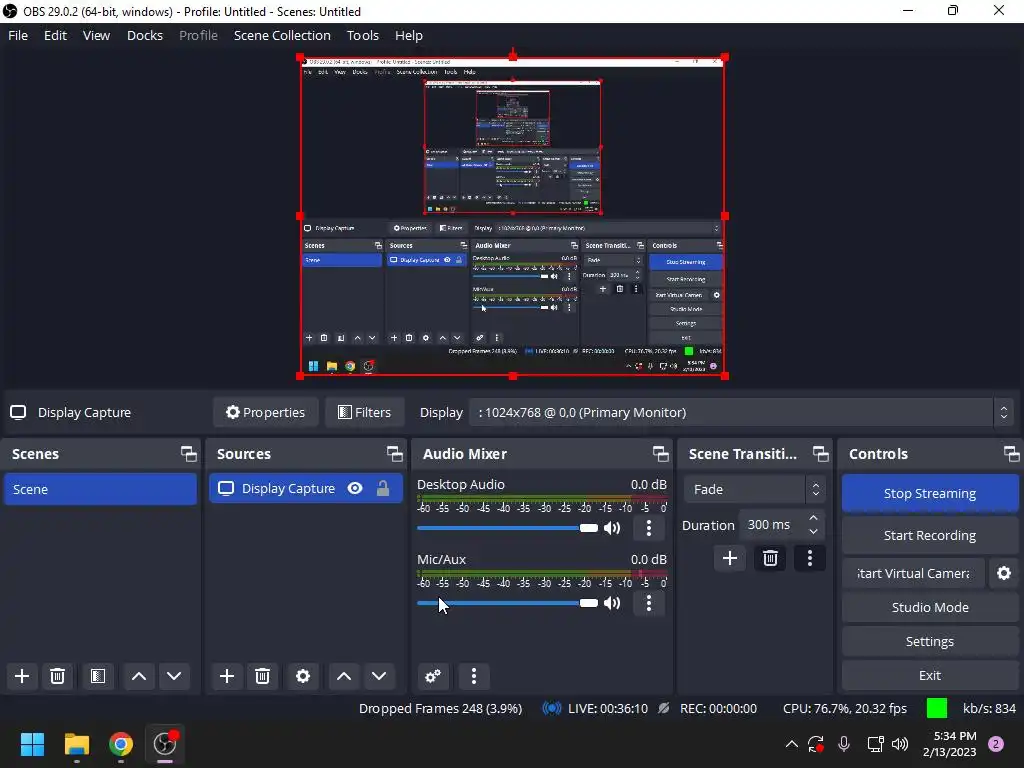This screenshot has width=1024, height=768.
Task: Click Stop Streaming button
Action: [x=930, y=493]
